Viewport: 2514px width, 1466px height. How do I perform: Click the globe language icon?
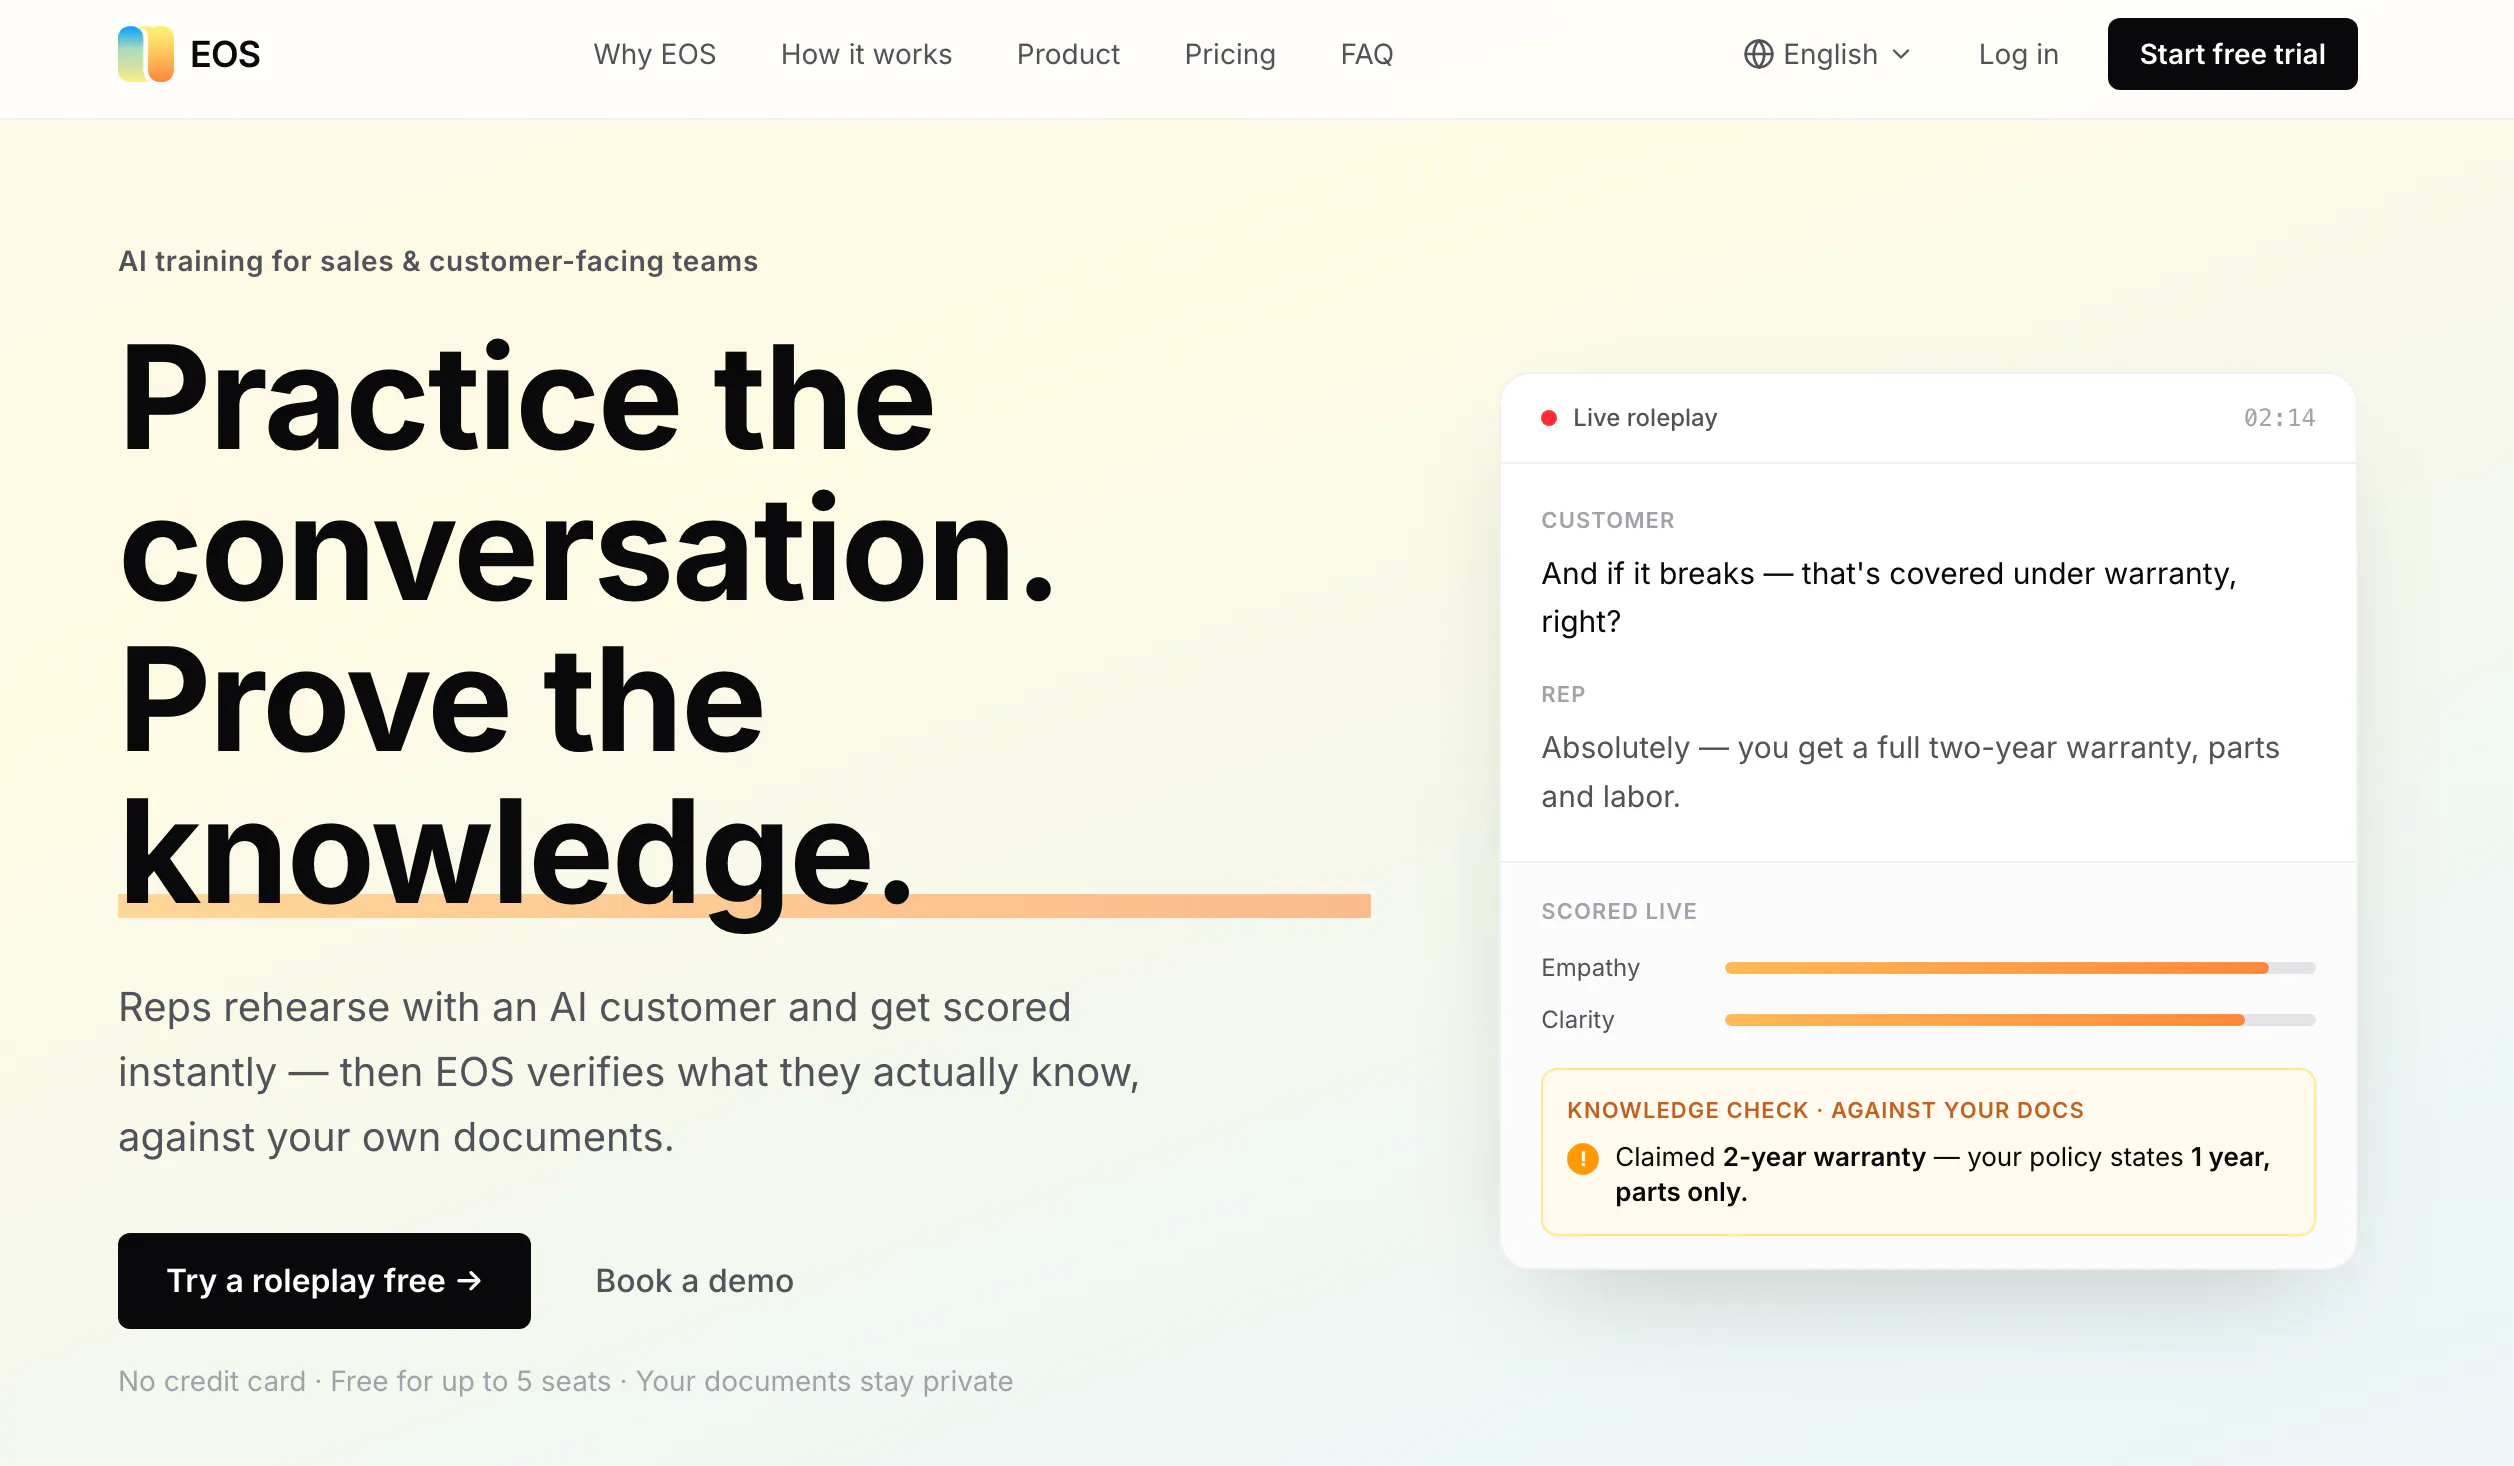coord(1758,54)
